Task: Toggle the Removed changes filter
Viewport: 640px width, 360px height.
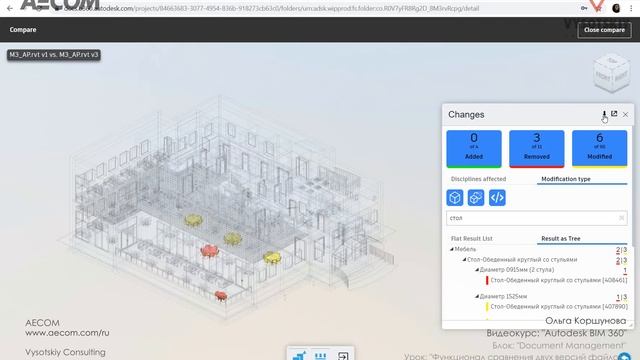Action: [x=537, y=149]
